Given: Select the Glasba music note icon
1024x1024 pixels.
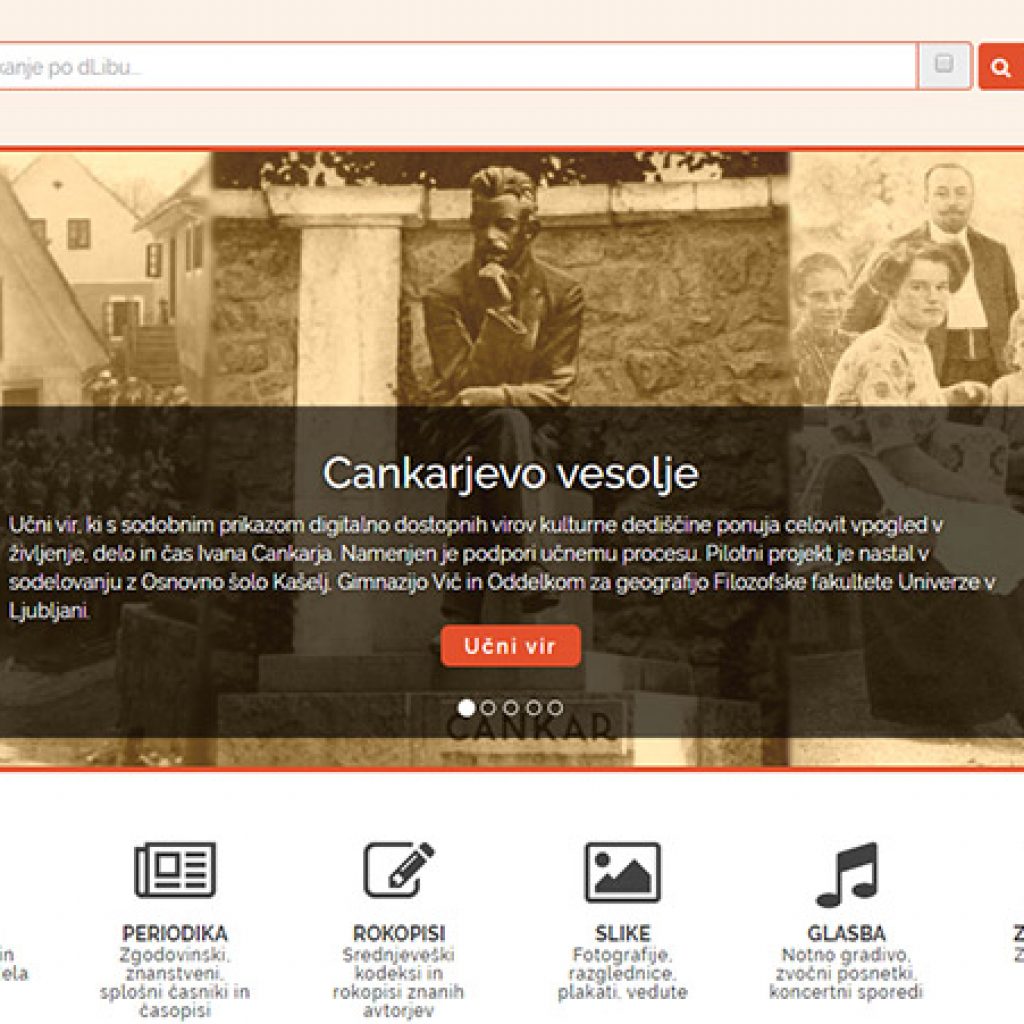Looking at the screenshot, I should coord(846,874).
